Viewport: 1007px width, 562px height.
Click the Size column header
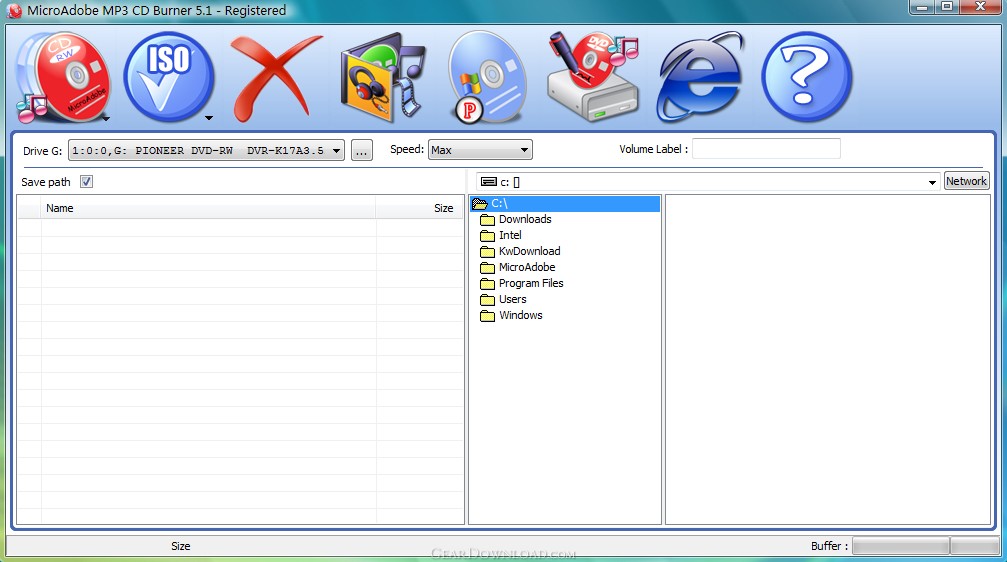pos(419,208)
